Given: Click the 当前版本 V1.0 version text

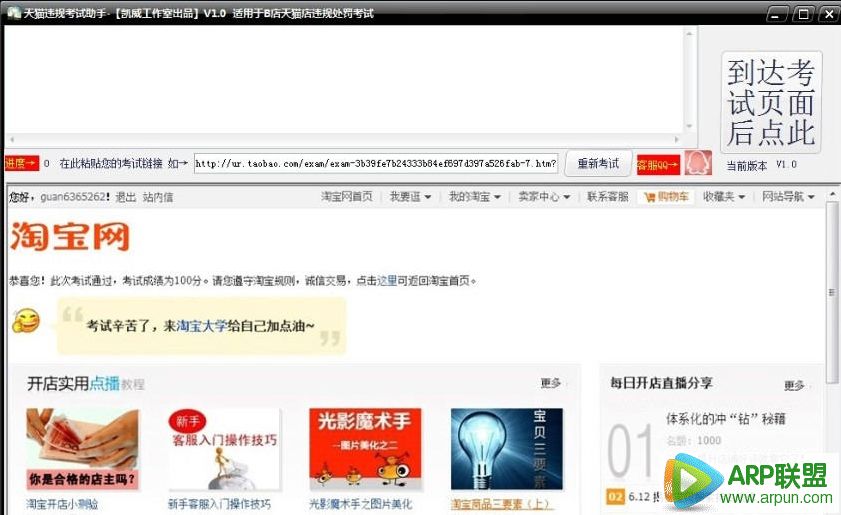Looking at the screenshot, I should [x=762, y=165].
